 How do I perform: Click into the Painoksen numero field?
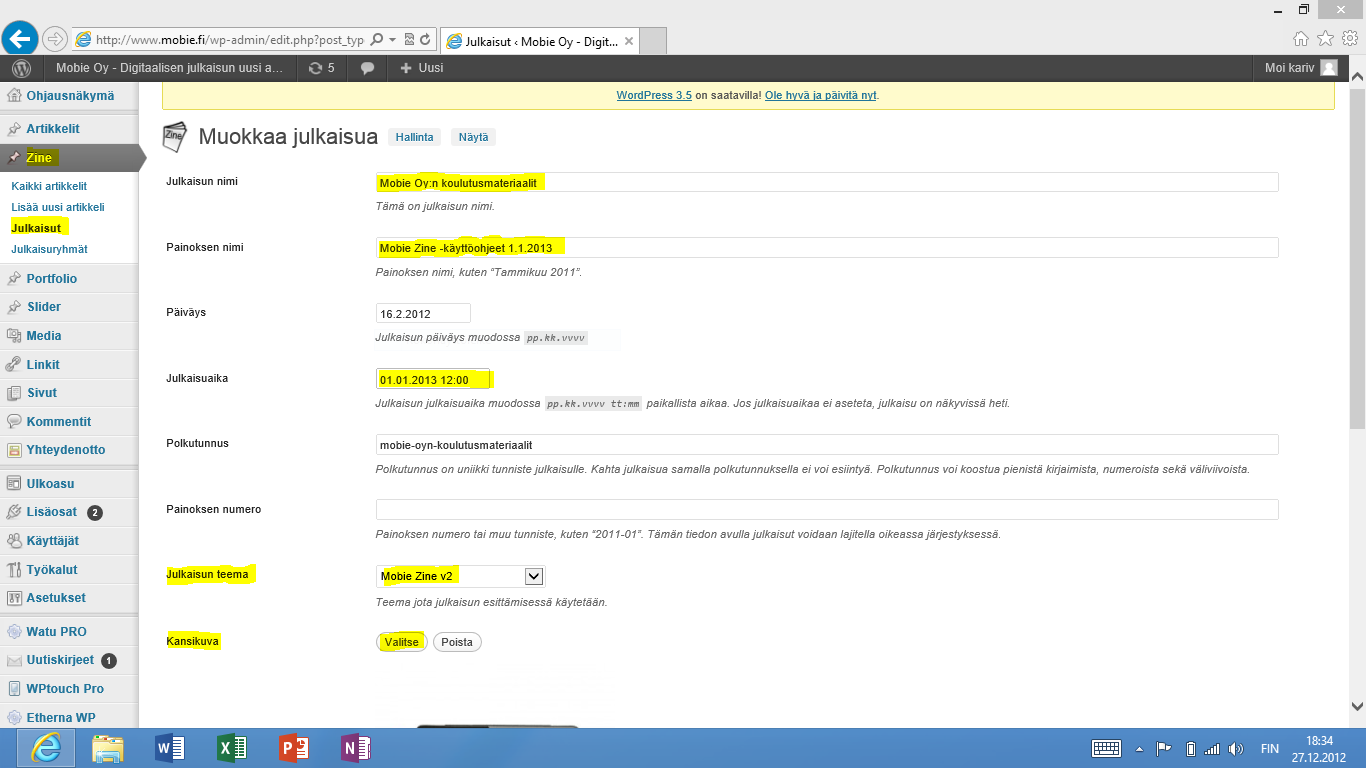coord(826,509)
